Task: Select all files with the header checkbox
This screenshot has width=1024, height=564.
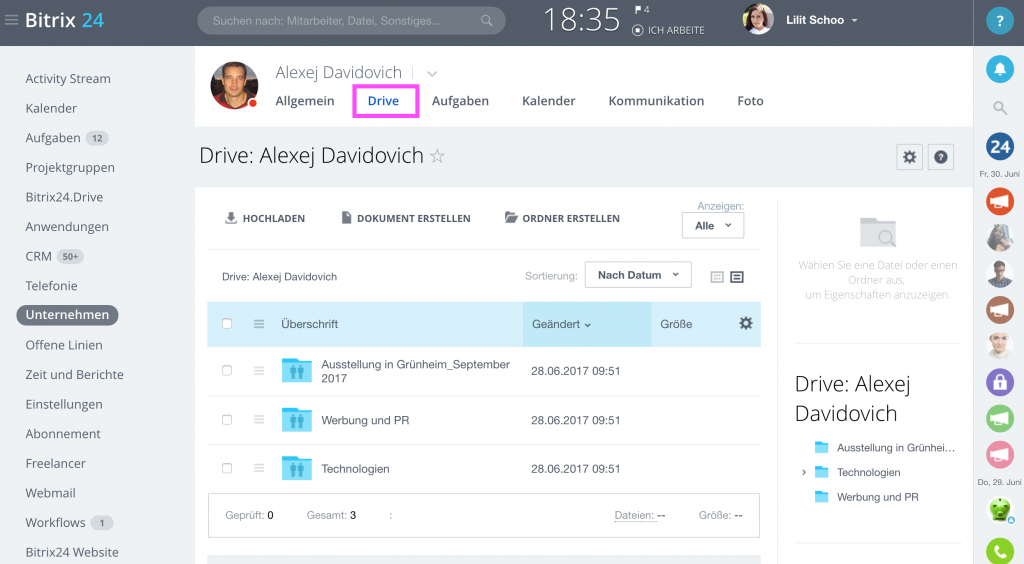Action: (227, 324)
